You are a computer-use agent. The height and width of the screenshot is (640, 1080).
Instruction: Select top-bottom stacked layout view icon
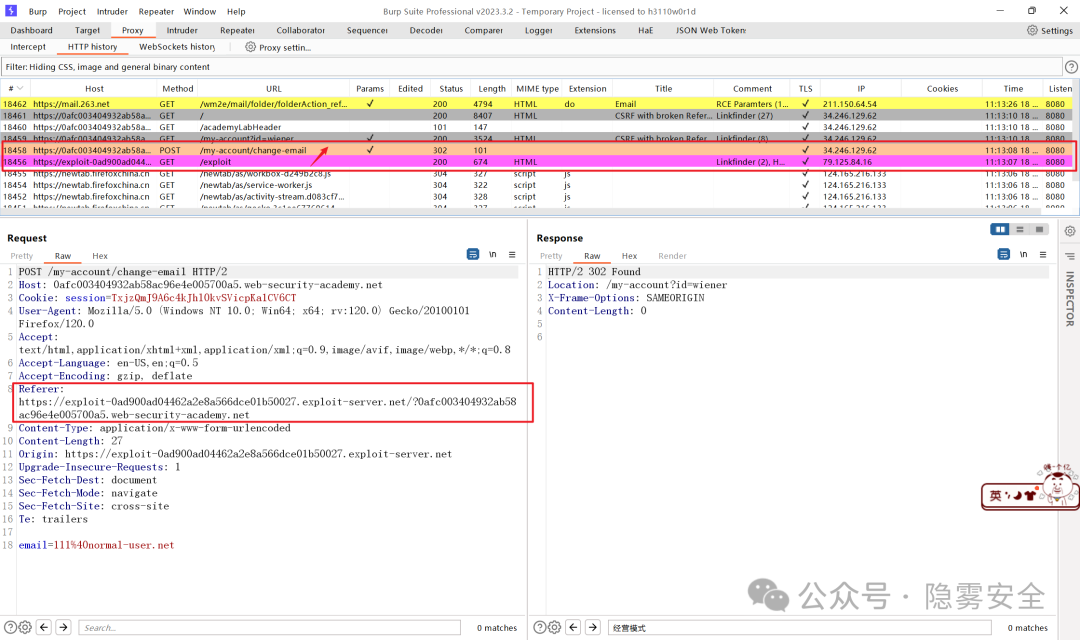pyautogui.click(x=1020, y=229)
